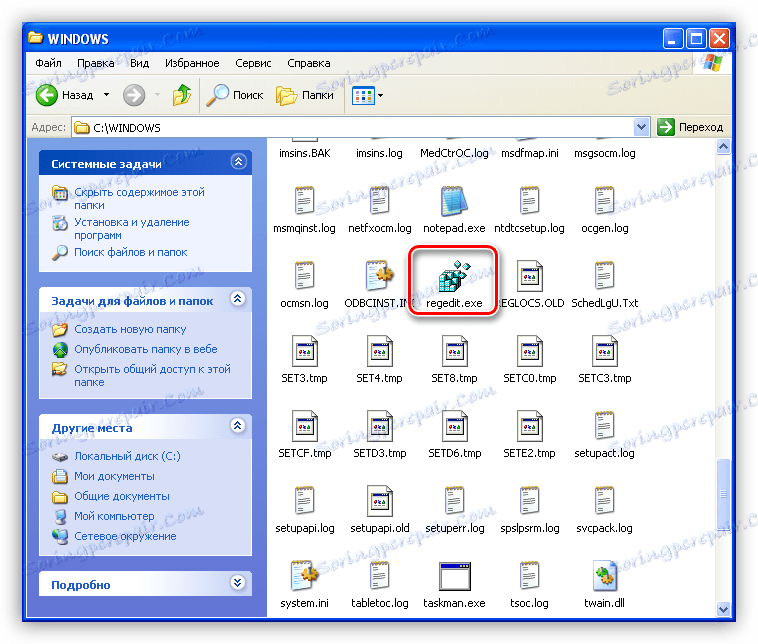758x644 pixels.
Task: Select the SETC3.tmp file icon
Action: tap(604, 351)
